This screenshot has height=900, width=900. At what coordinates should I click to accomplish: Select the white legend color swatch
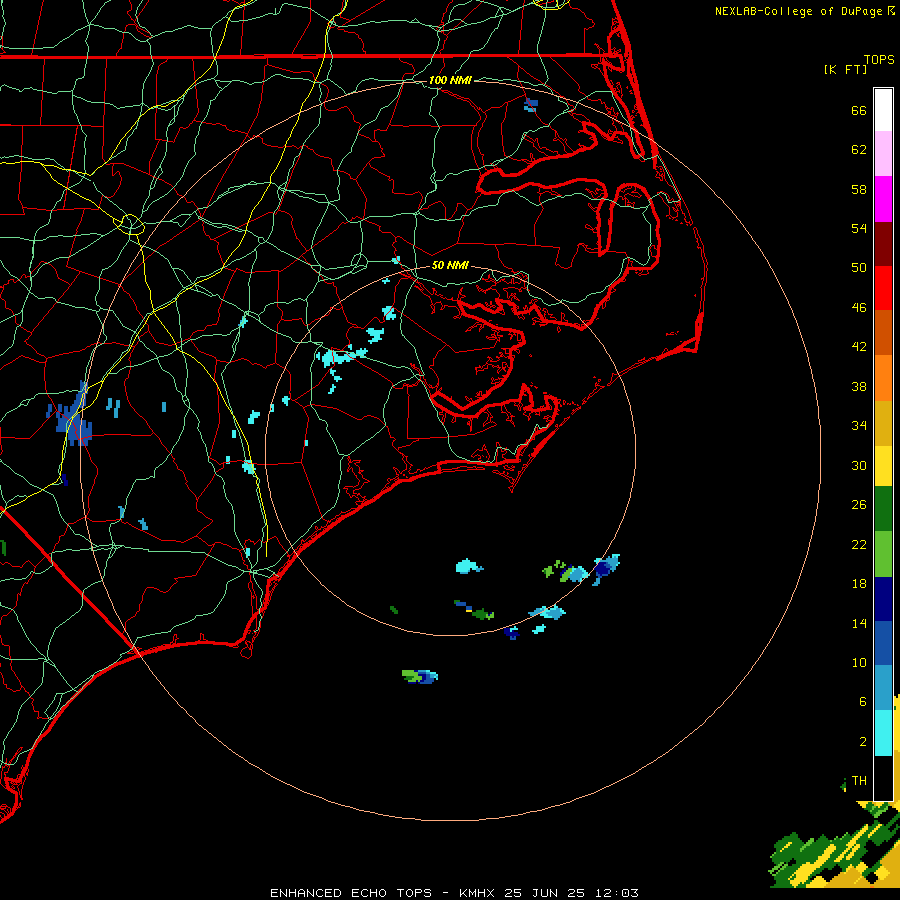(x=883, y=110)
